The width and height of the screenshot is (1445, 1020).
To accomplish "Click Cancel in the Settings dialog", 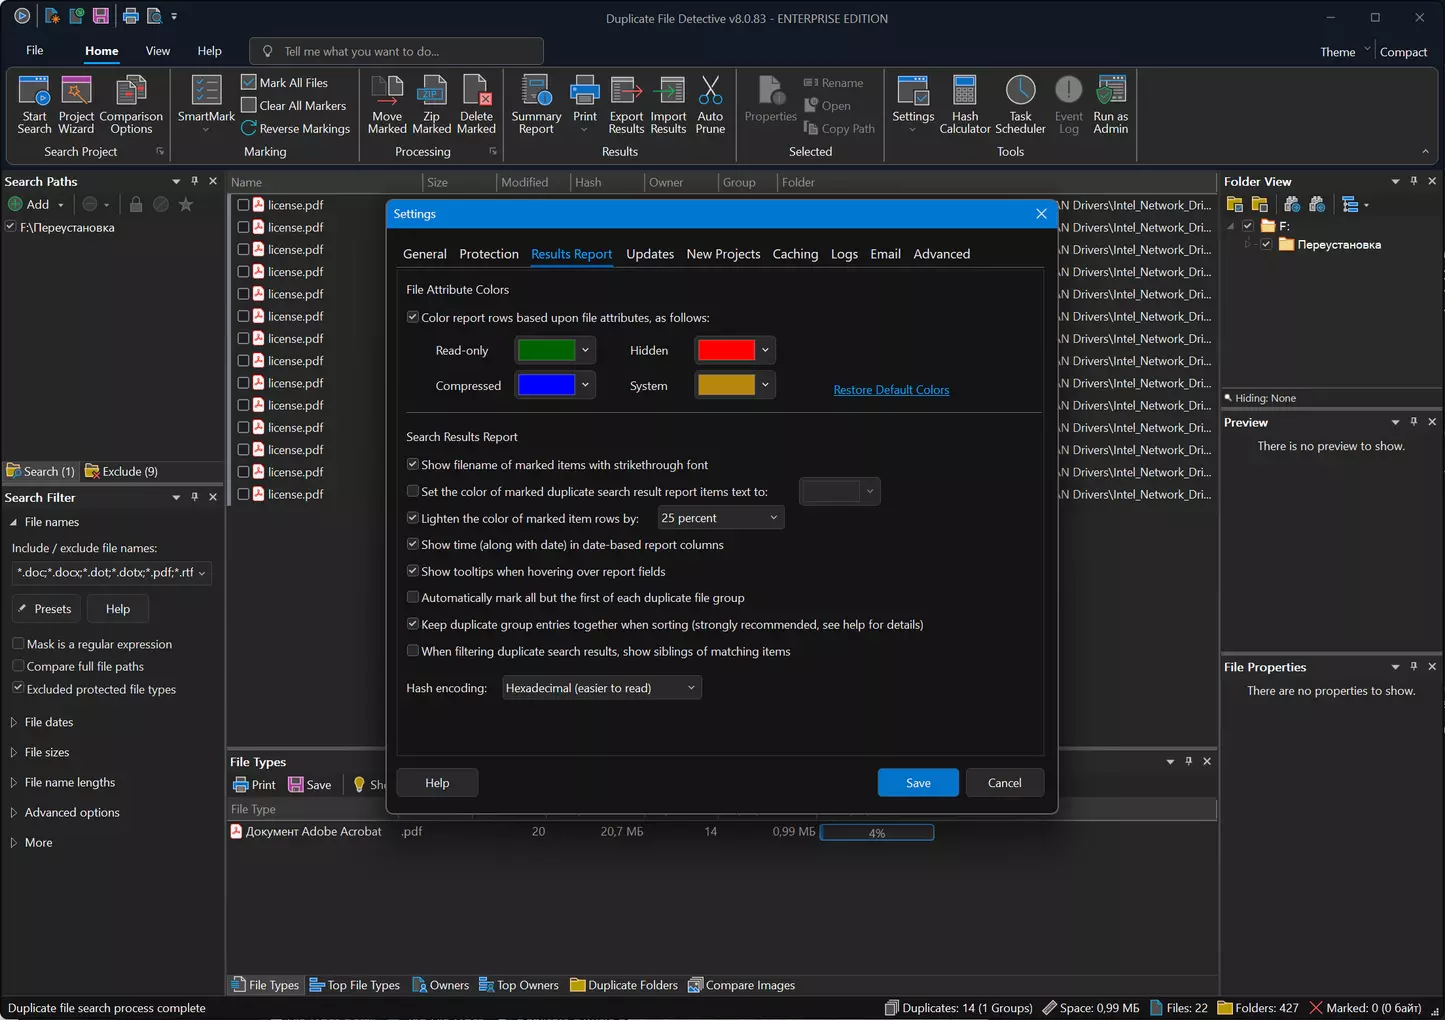I will tap(1004, 783).
